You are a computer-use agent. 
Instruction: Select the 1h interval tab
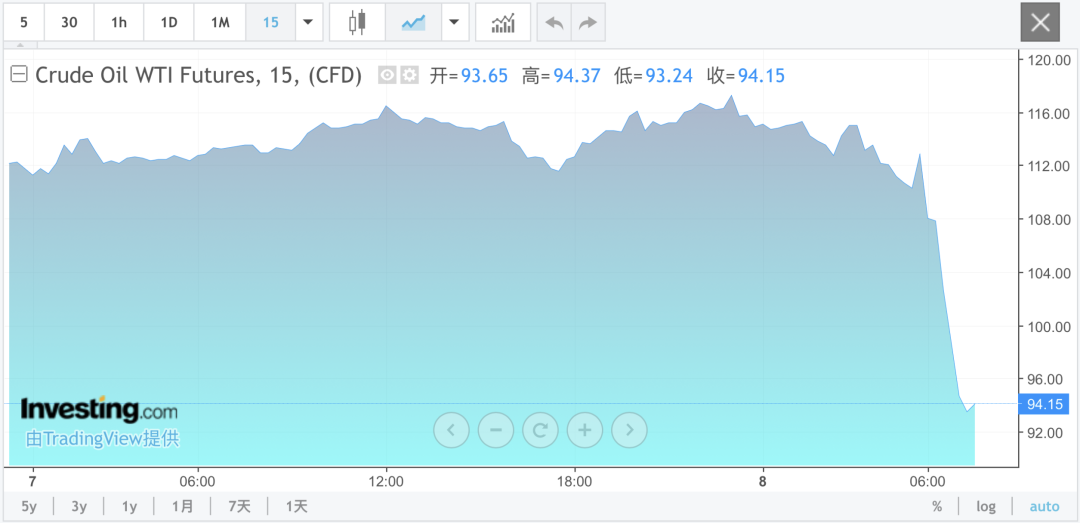pyautogui.click(x=119, y=22)
